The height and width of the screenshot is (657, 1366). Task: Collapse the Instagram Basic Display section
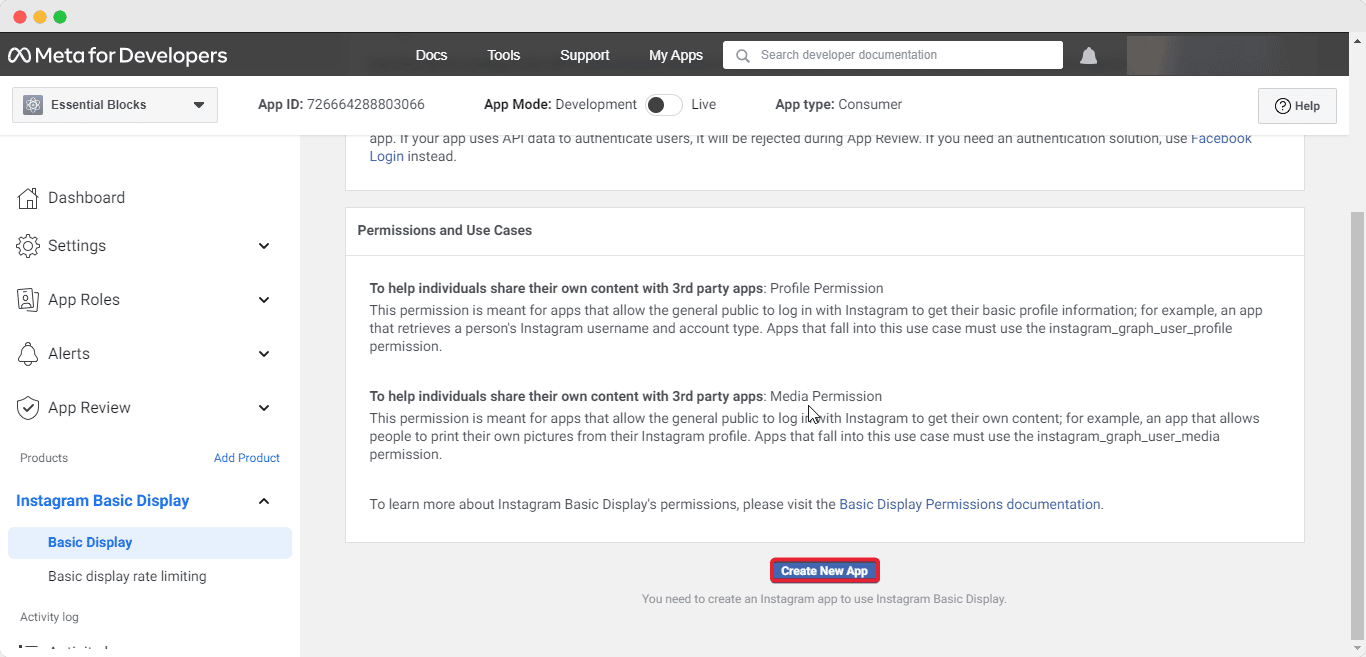coord(264,501)
